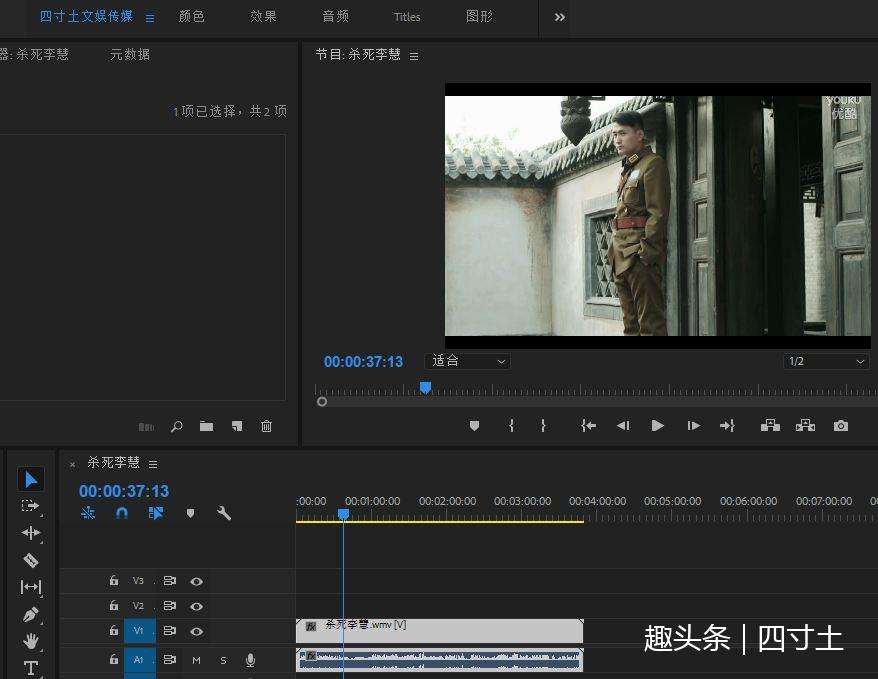This screenshot has width=878, height=679.
Task: Toggle sync lock for V2
Action: click(170, 606)
